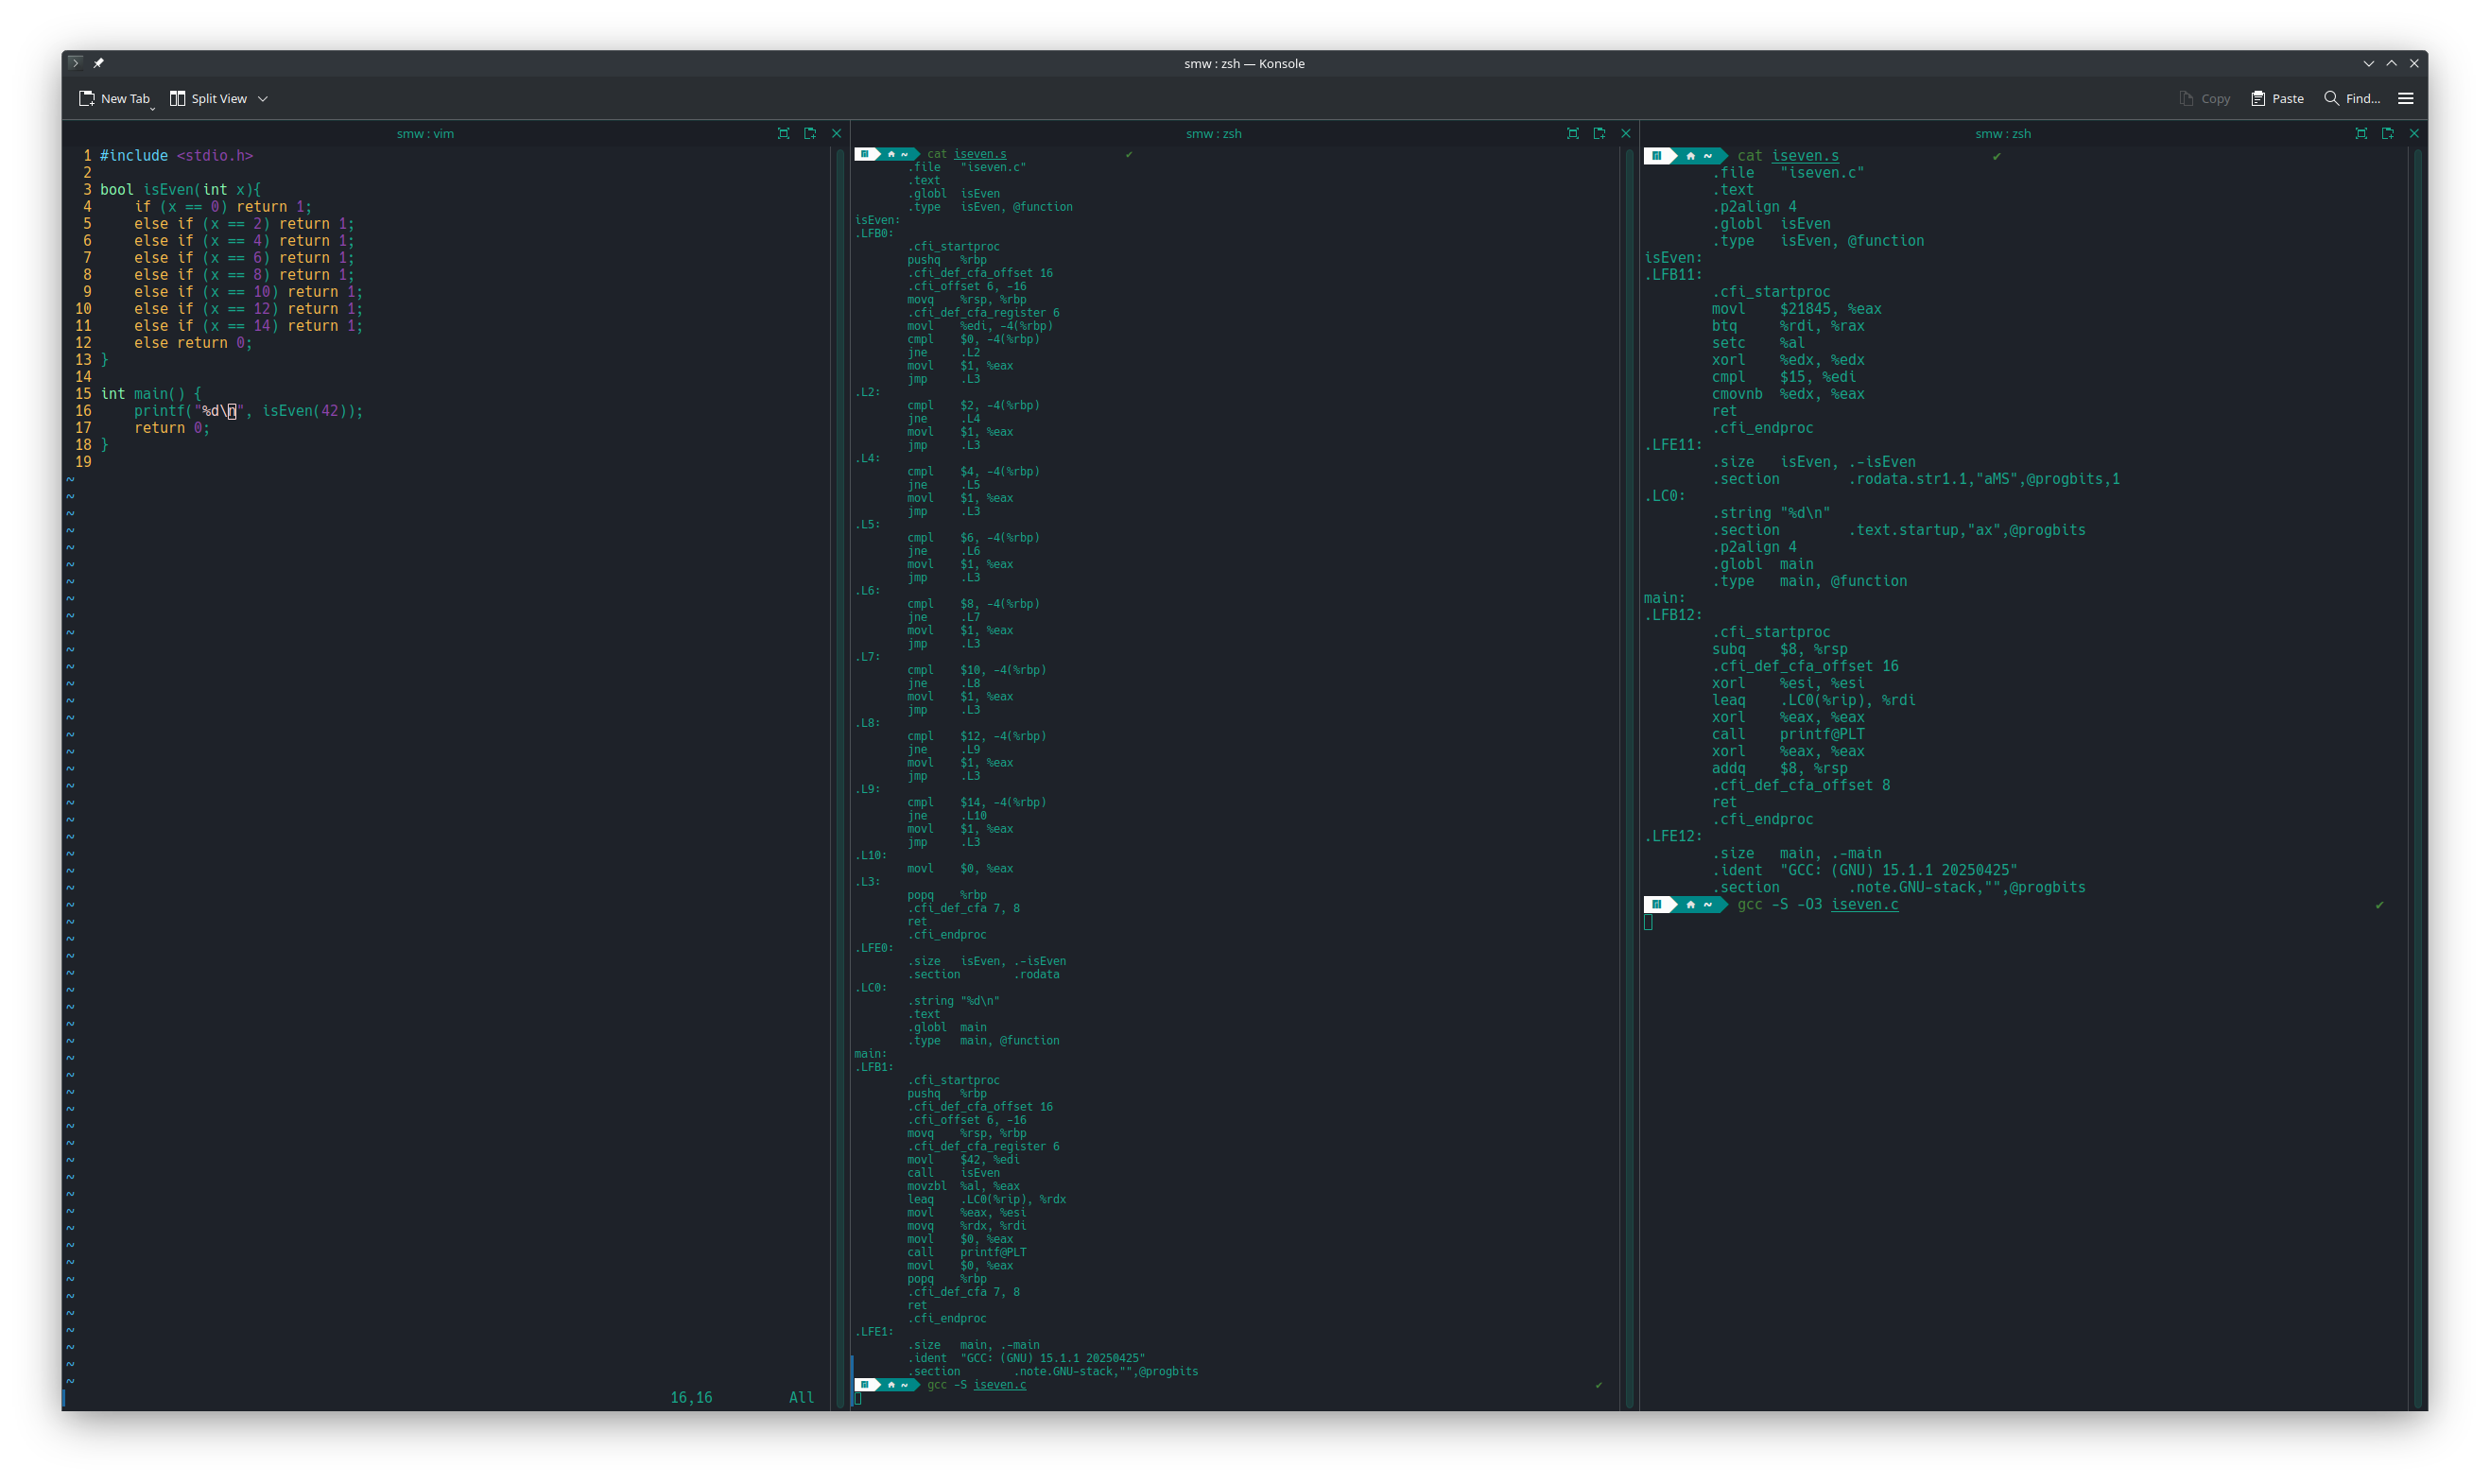Click the middle zsh pane vertical scrollbar
The height and width of the screenshot is (1484, 2490).
point(1629,777)
